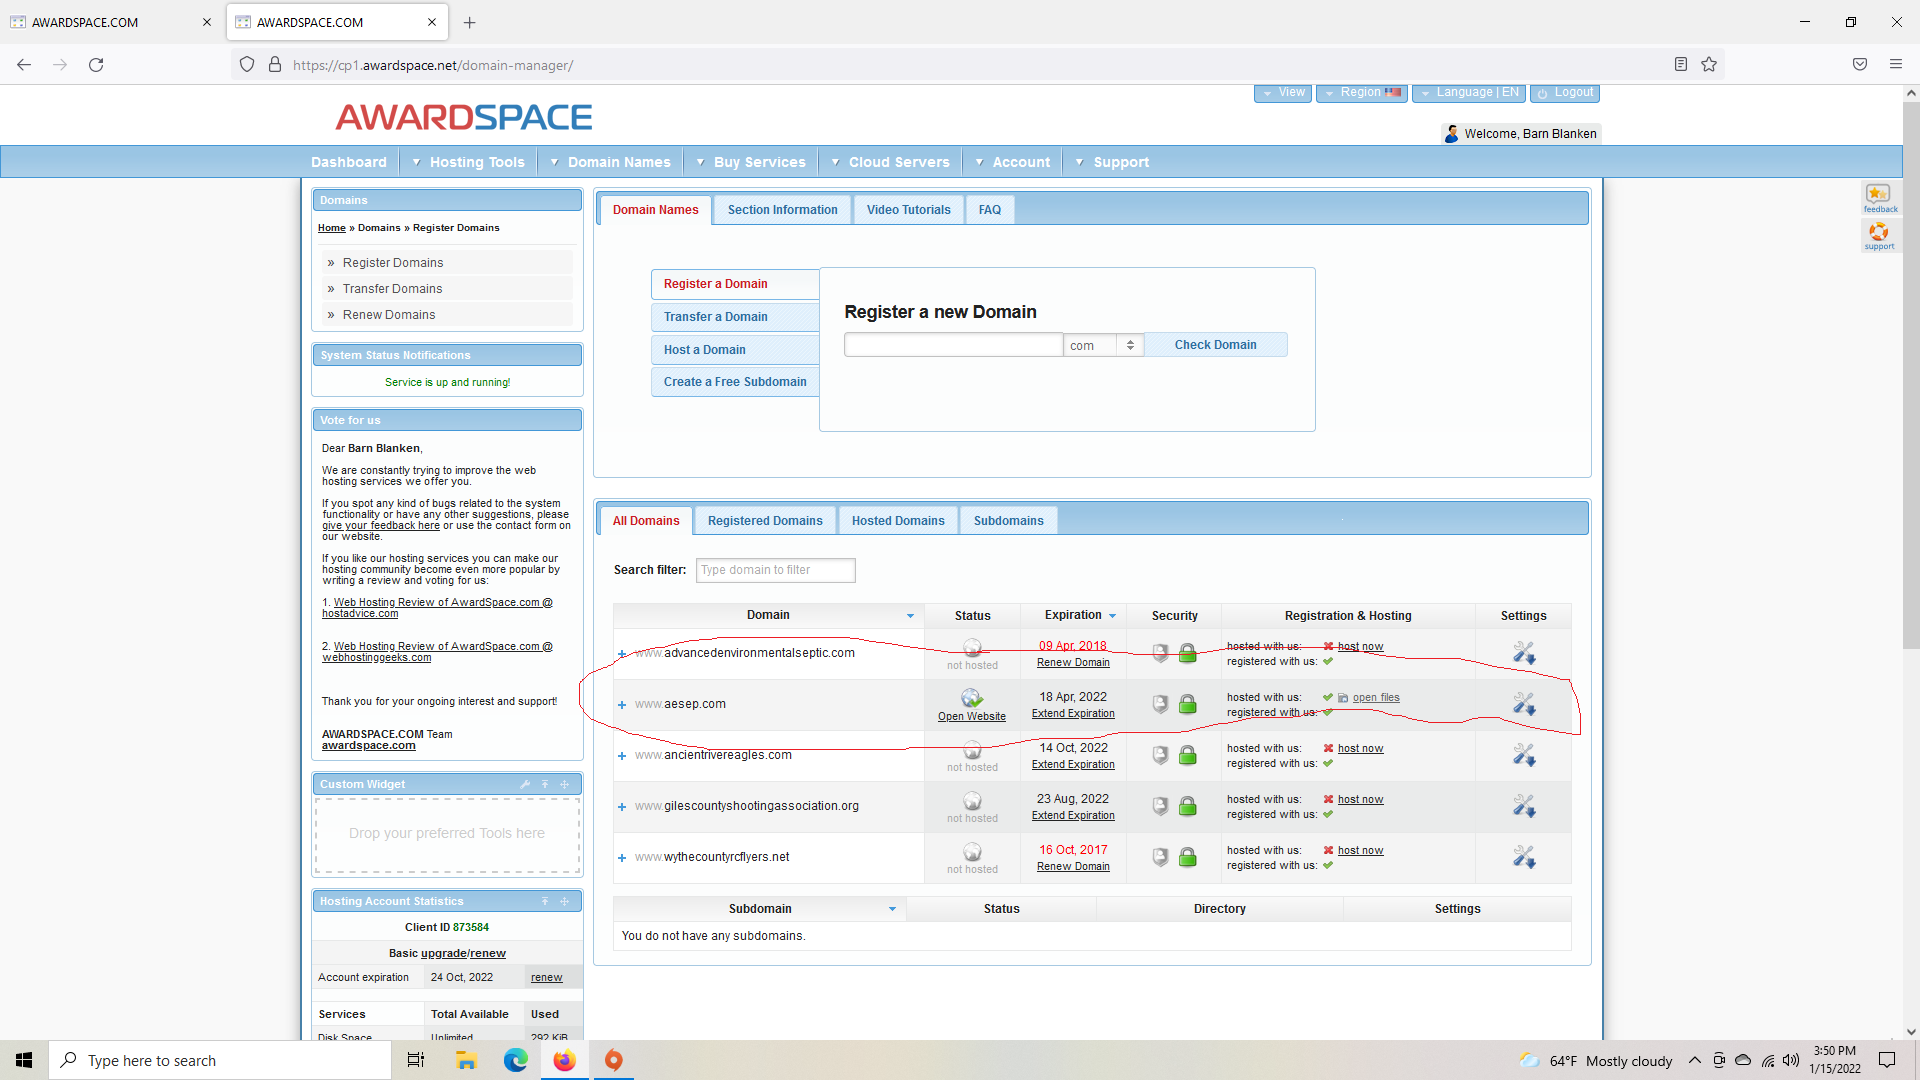
Task: Expand the advancedenvironmentalseptic.com row plus sign
Action: [x=622, y=654]
